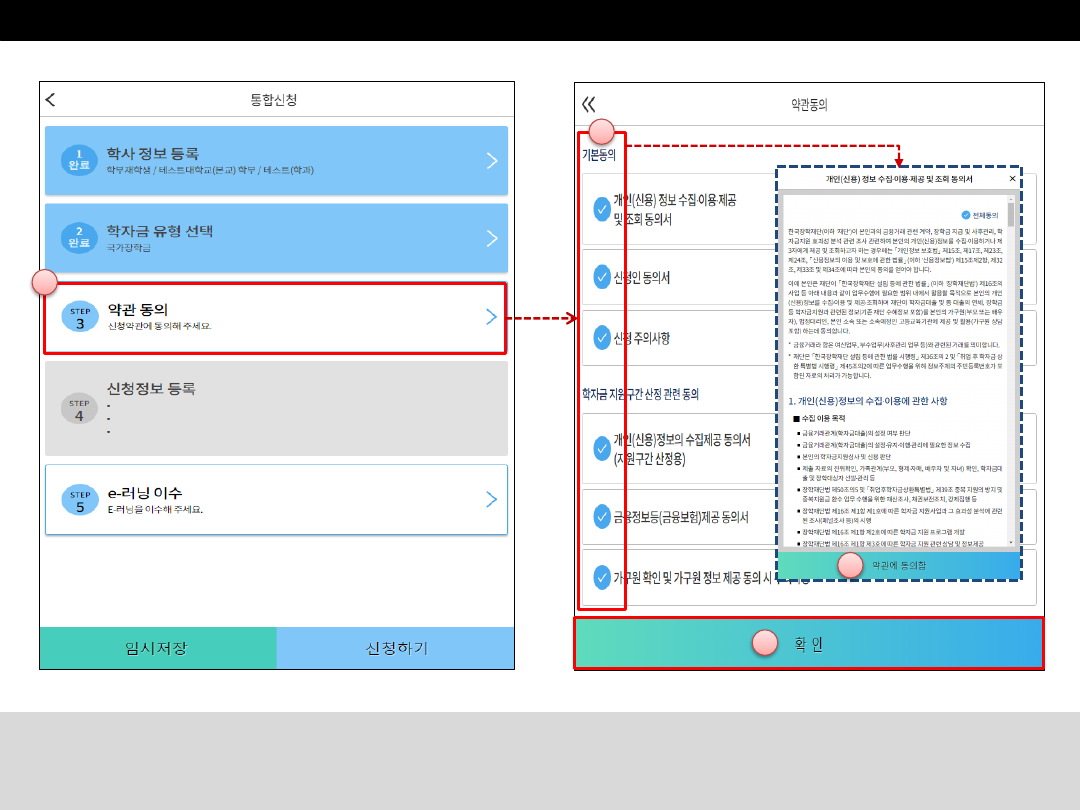1080x810 pixels.
Task: Check the 신청인 동의서 checkbox
Action: [x=602, y=275]
